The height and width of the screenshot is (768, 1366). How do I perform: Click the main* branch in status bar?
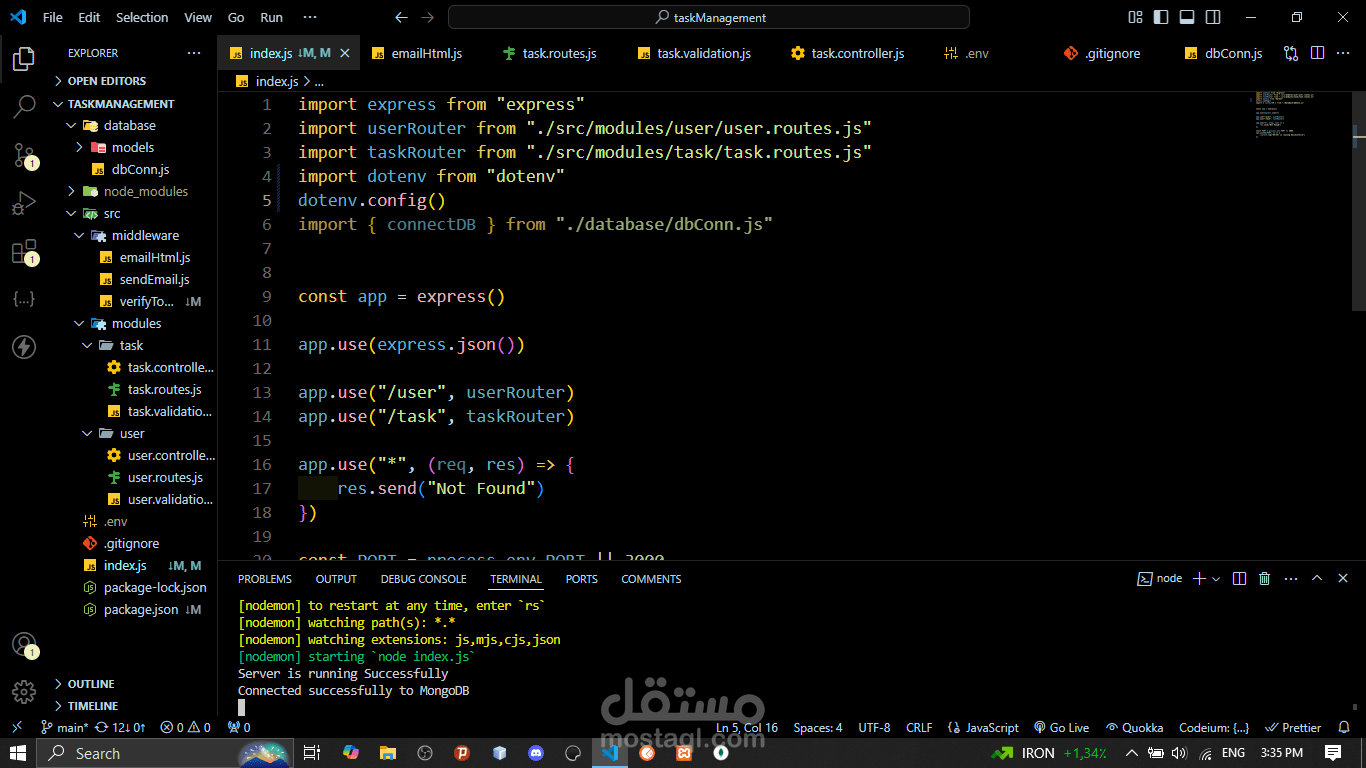(65, 727)
